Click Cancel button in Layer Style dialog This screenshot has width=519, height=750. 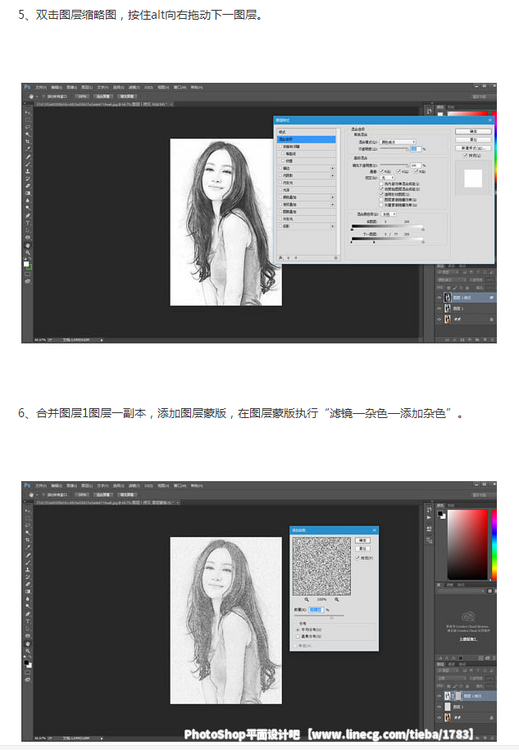tap(473, 140)
